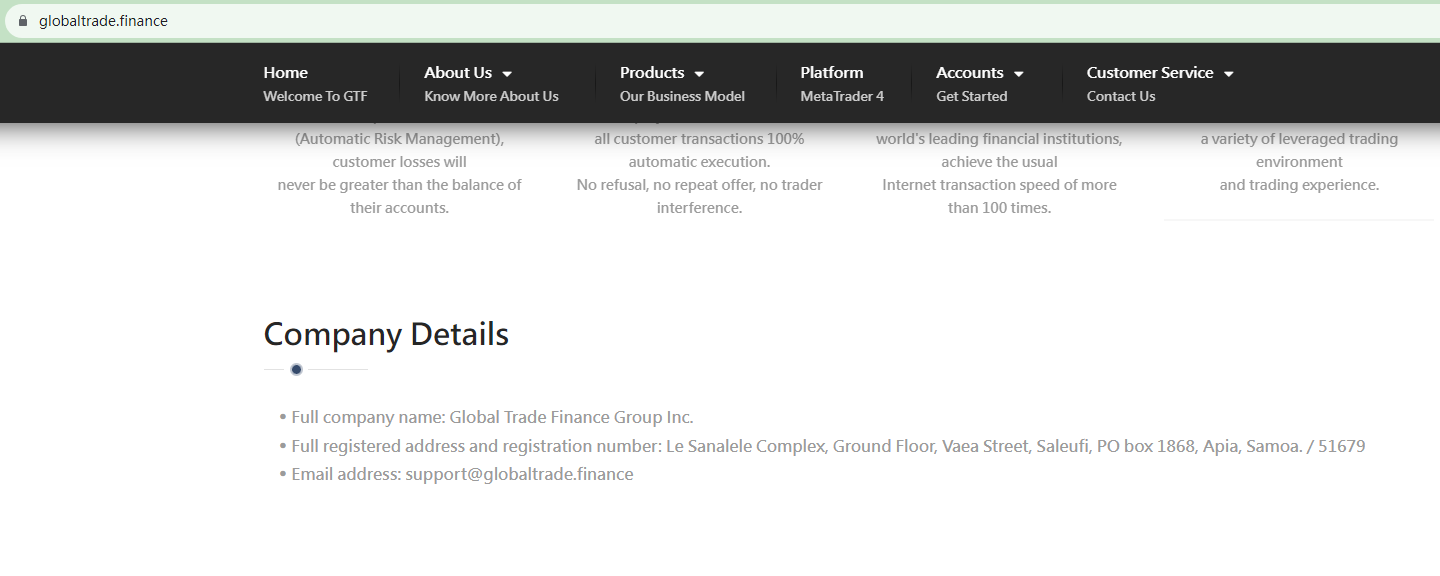
Task: Click the "MetaTrader 4" subtitle
Action: click(x=842, y=96)
